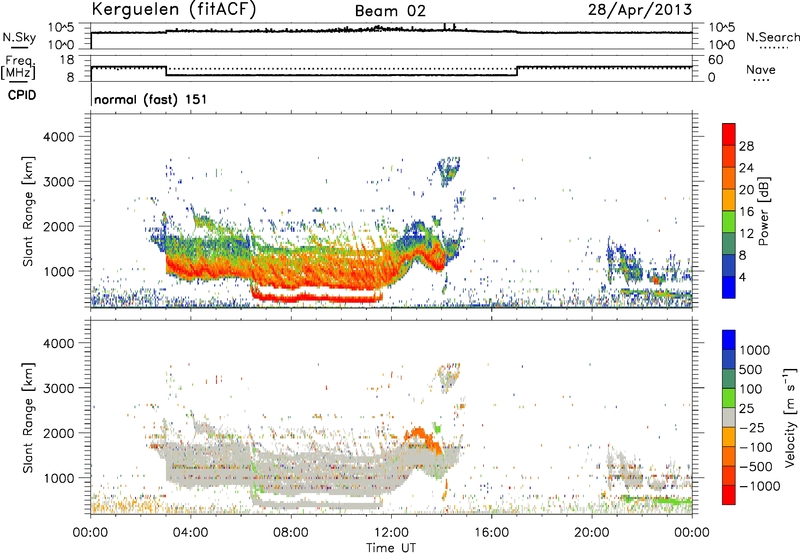Click the "1000" tick on the velocity colorbar
This screenshot has width=800, height=554.
(755, 350)
